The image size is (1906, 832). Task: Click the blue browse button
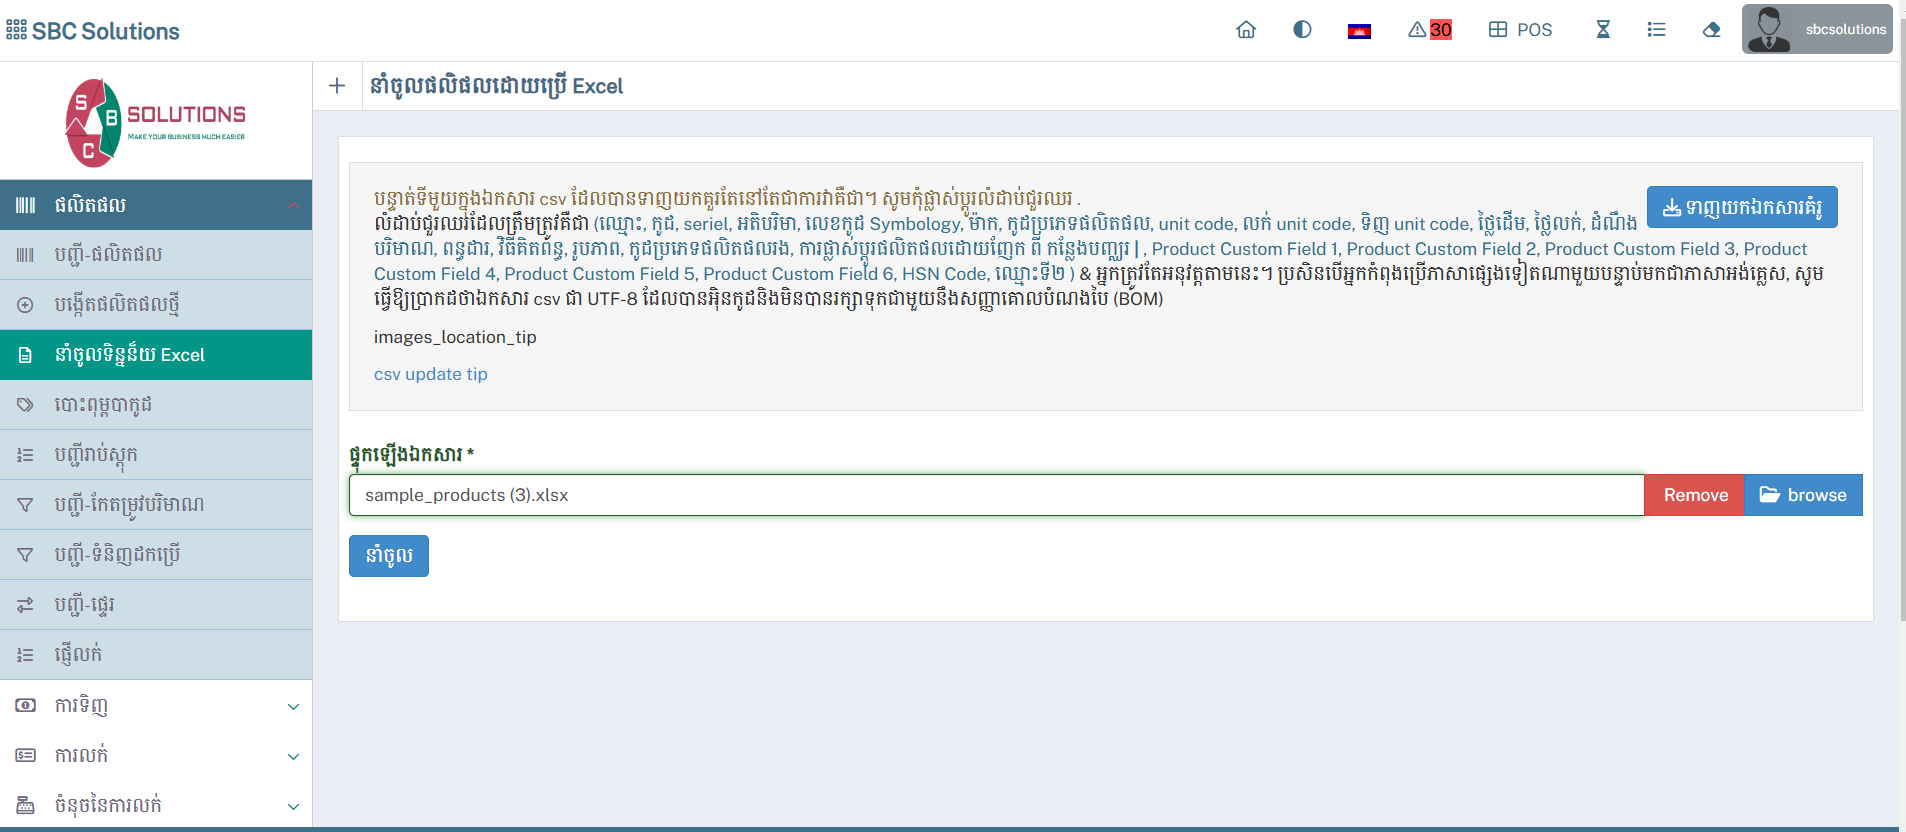click(x=1803, y=495)
